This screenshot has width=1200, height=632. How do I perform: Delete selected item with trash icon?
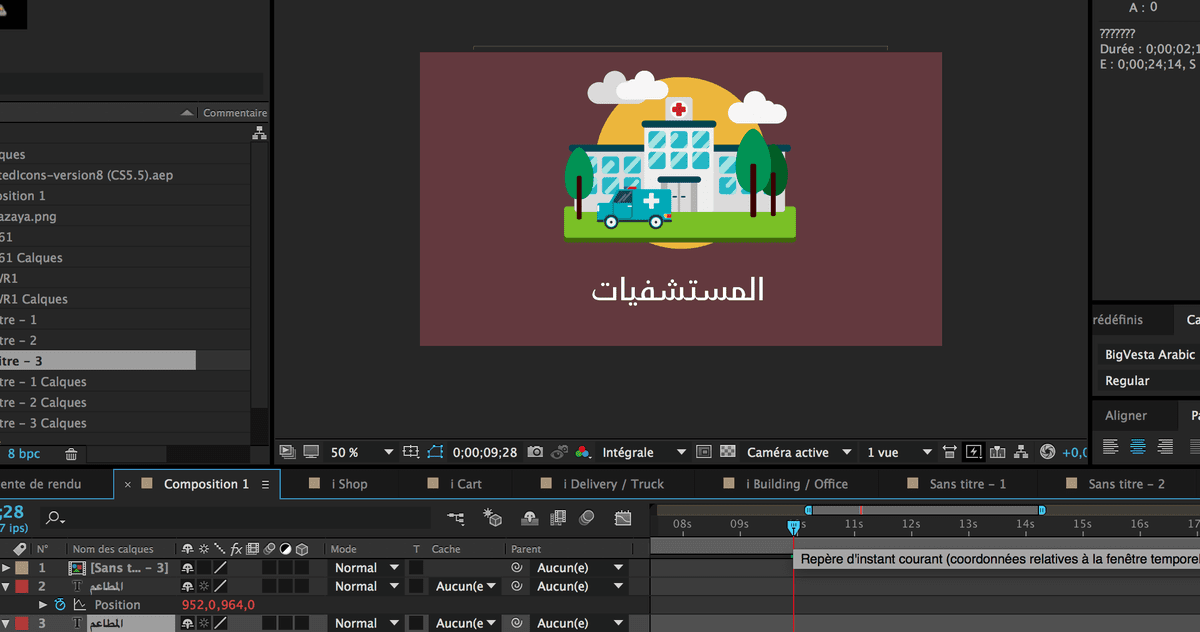(x=71, y=454)
